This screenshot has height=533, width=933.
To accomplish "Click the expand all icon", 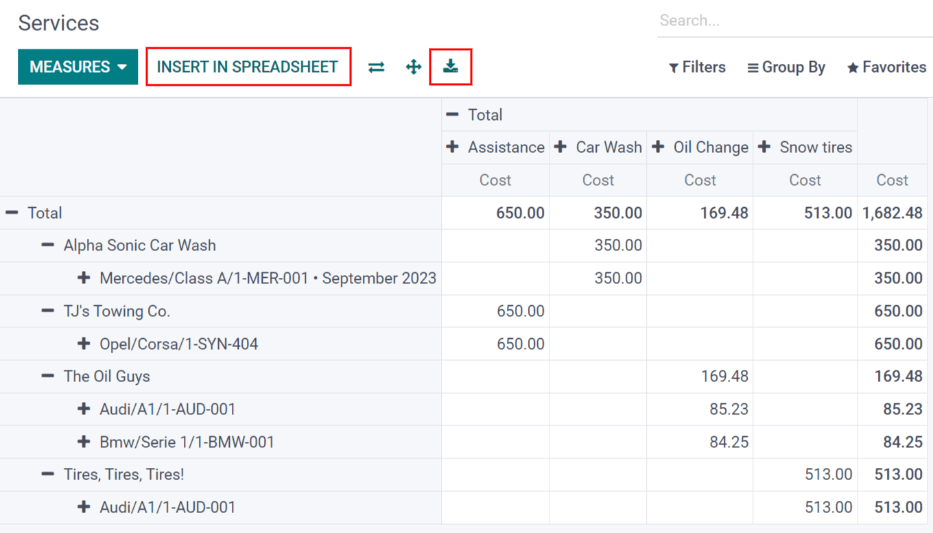I will click(413, 67).
